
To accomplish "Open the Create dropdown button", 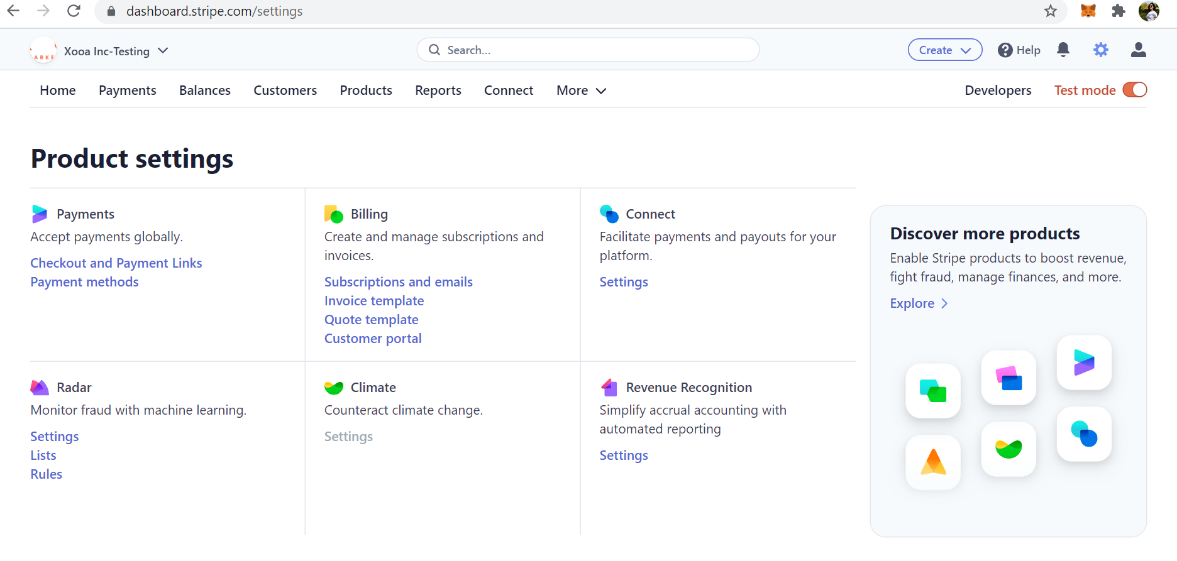I will 945,50.
